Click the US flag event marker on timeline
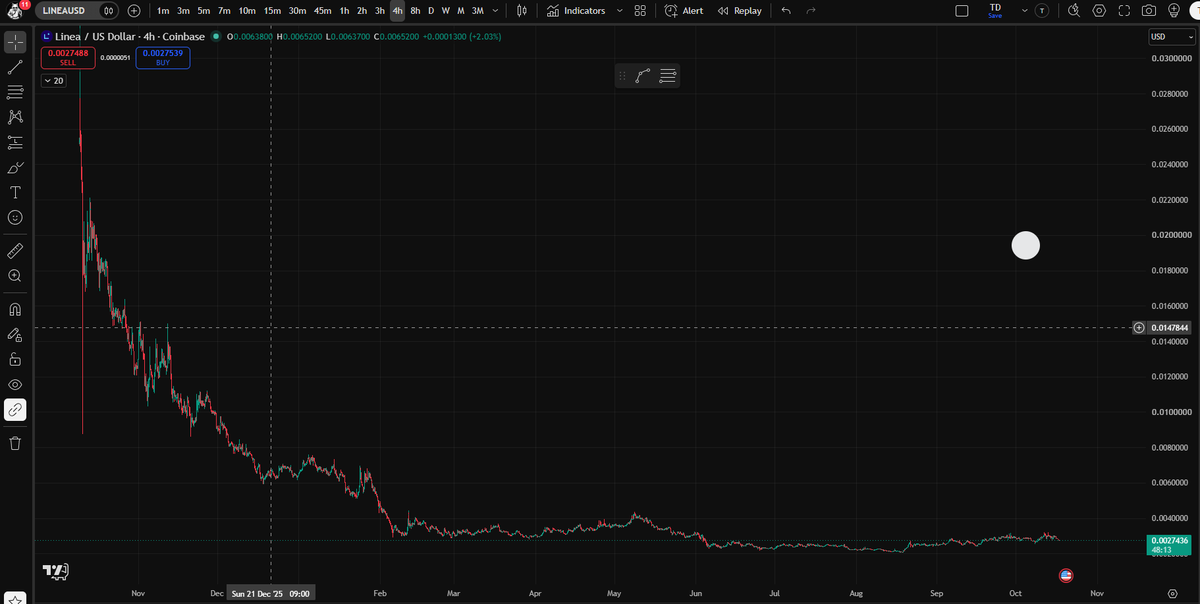Image resolution: width=1200 pixels, height=604 pixels. 1066,575
